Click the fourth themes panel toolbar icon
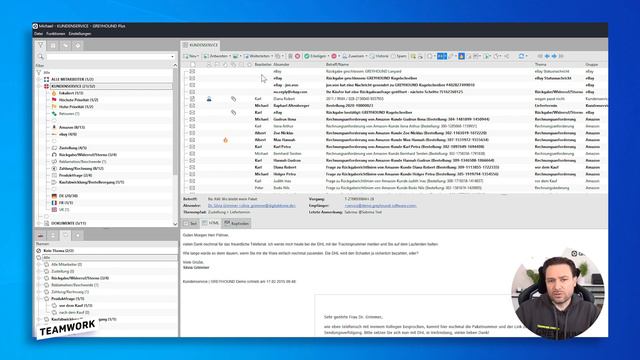 point(78,235)
